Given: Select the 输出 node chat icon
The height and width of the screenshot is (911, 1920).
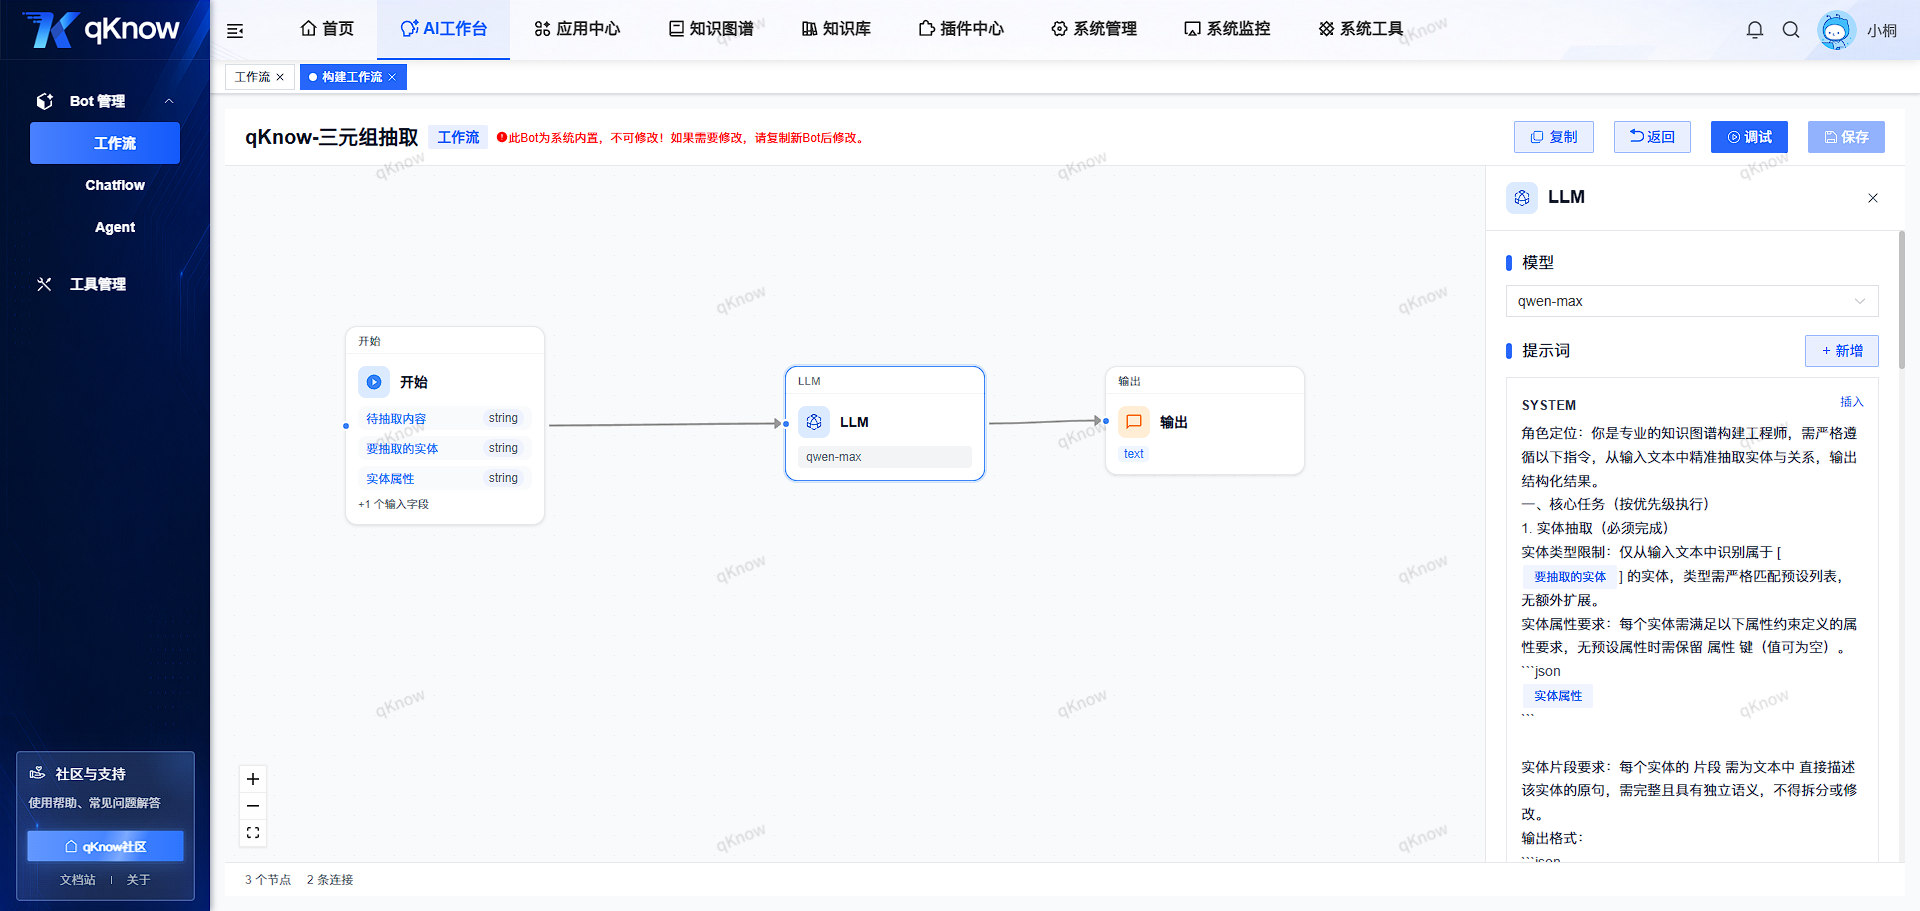Looking at the screenshot, I should (1134, 422).
